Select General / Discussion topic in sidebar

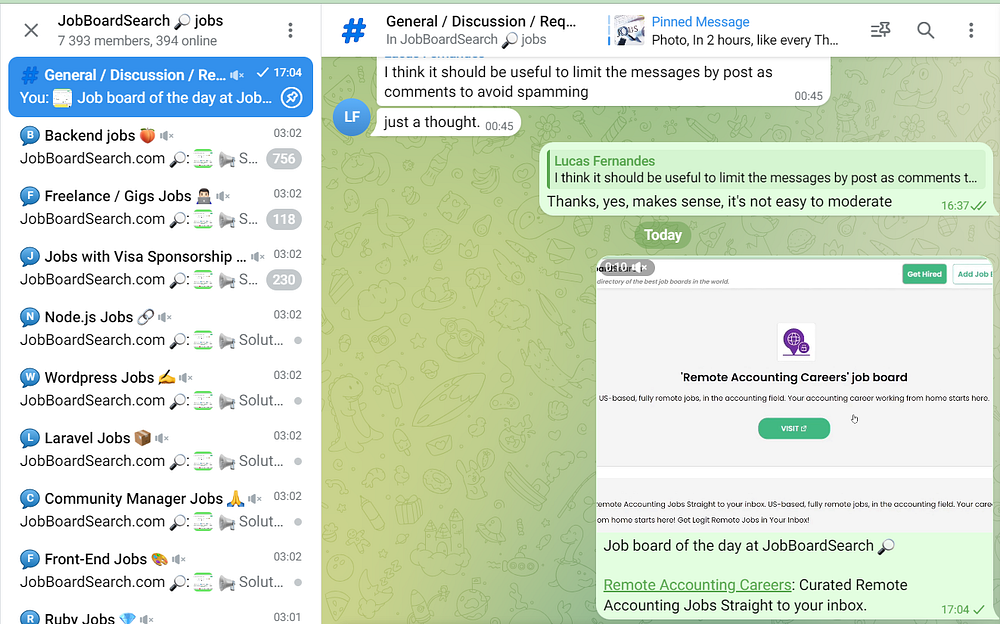(x=161, y=87)
